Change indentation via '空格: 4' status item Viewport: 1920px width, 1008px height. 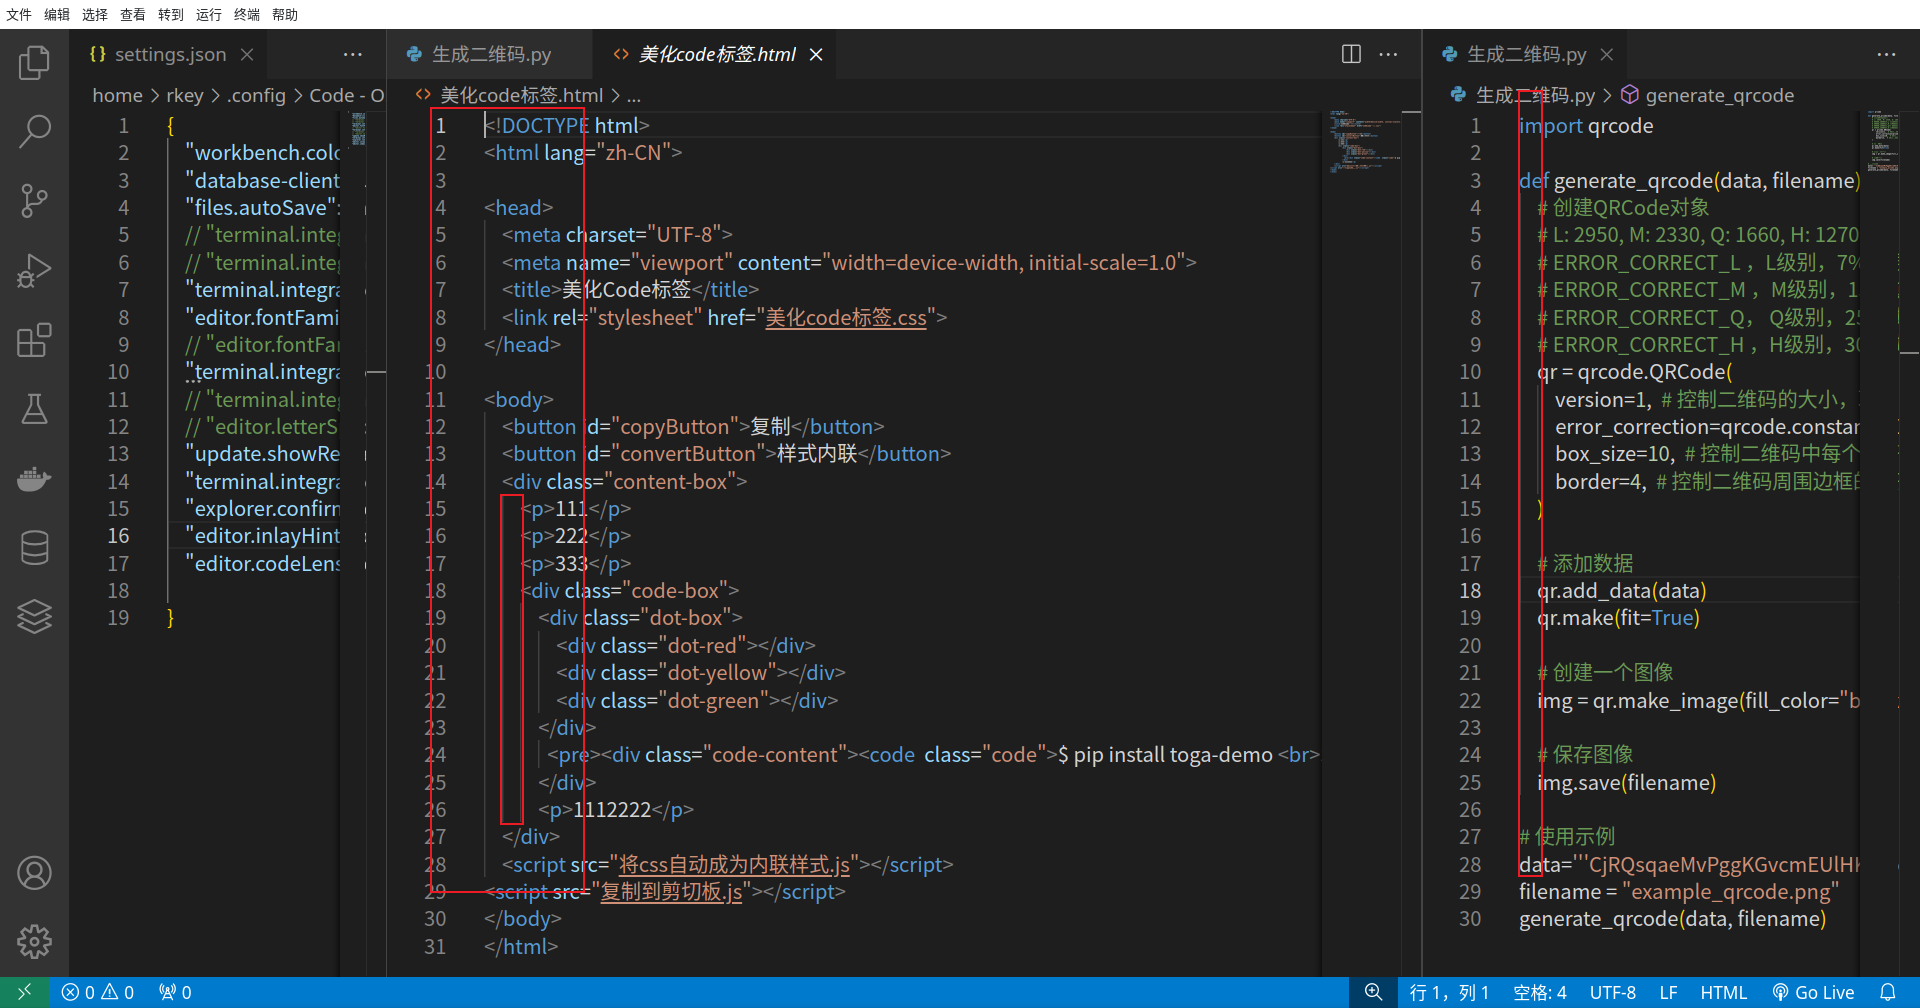1539,992
